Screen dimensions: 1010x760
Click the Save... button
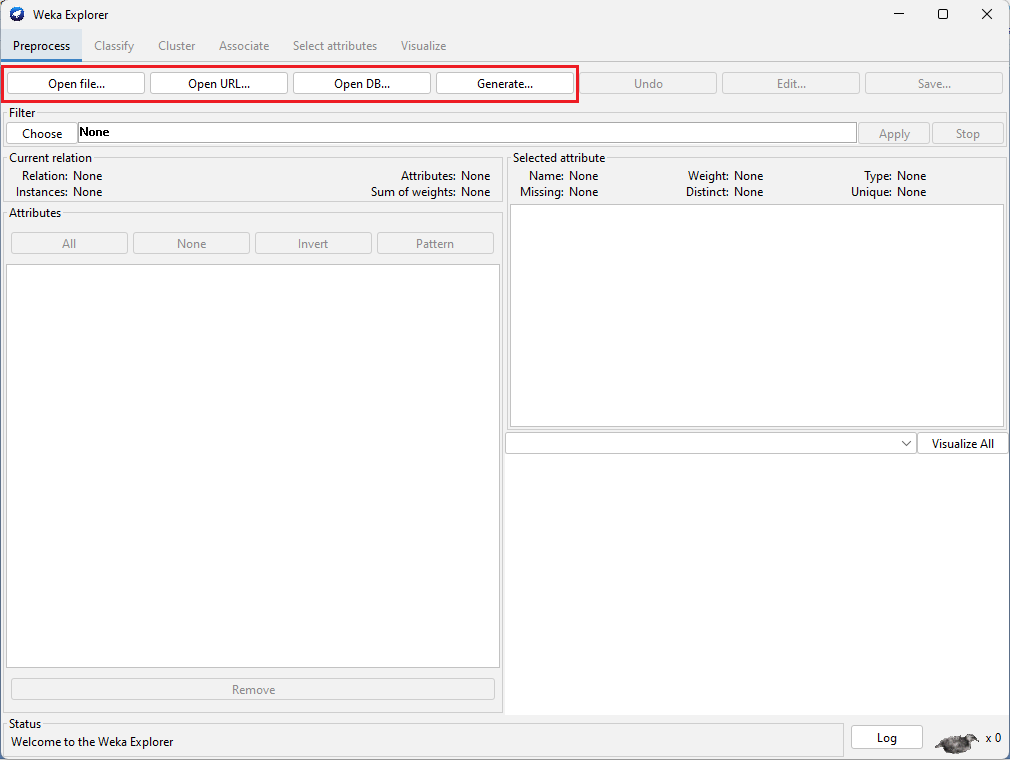pyautogui.click(x=934, y=84)
